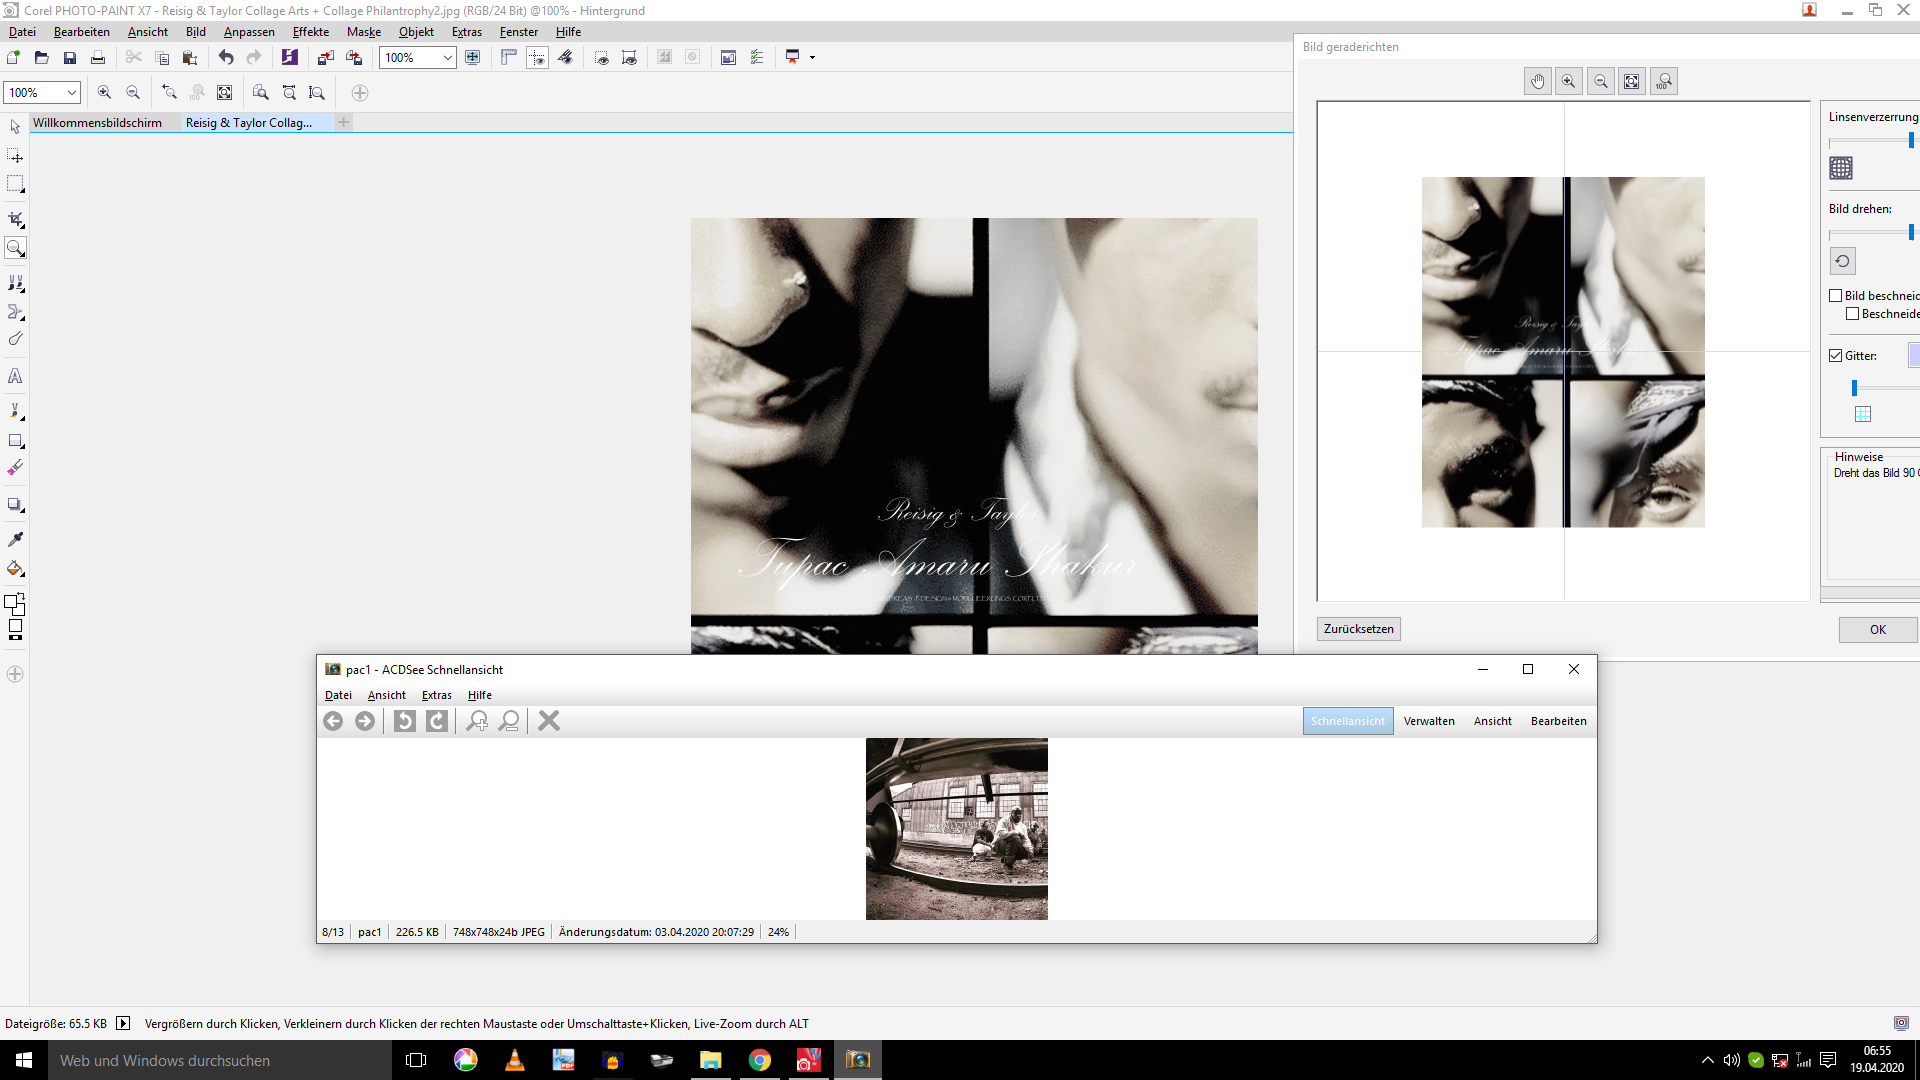Select the Fill bucket tool in the toolbox
Viewport: 1920px width, 1080px height.
tap(15, 569)
